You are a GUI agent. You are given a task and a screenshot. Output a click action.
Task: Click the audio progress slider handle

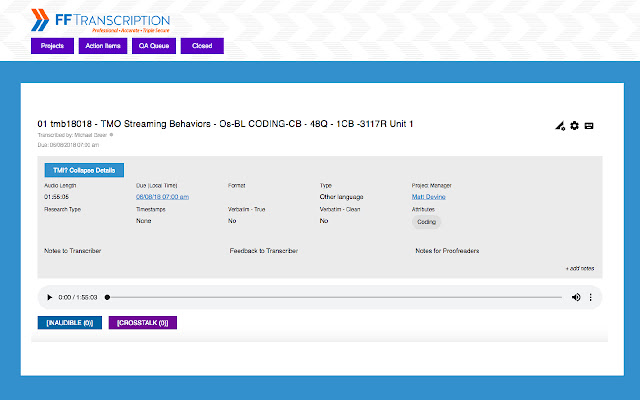click(x=107, y=297)
